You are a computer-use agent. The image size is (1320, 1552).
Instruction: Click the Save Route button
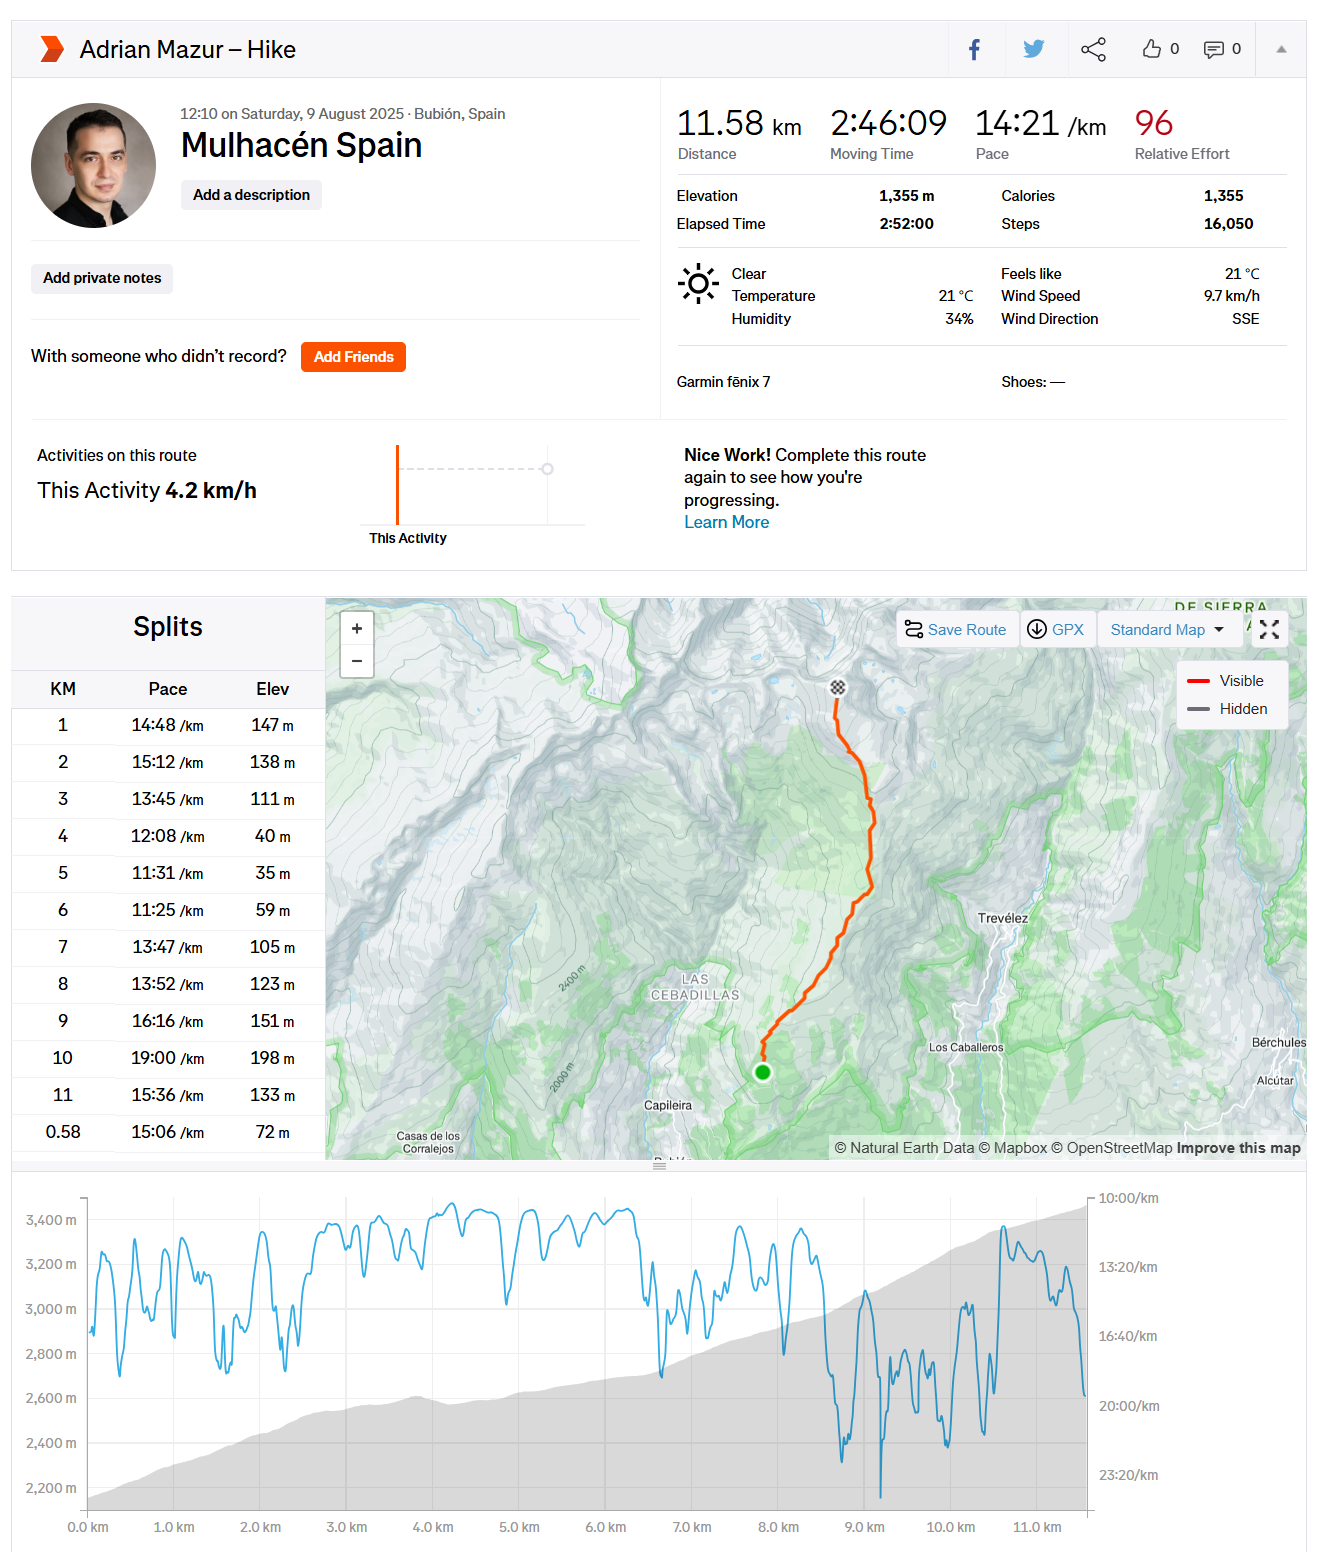click(x=956, y=629)
